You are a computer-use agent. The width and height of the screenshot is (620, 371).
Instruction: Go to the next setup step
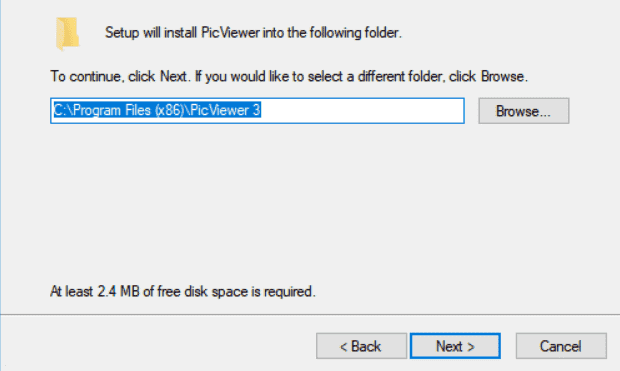[x=455, y=346]
